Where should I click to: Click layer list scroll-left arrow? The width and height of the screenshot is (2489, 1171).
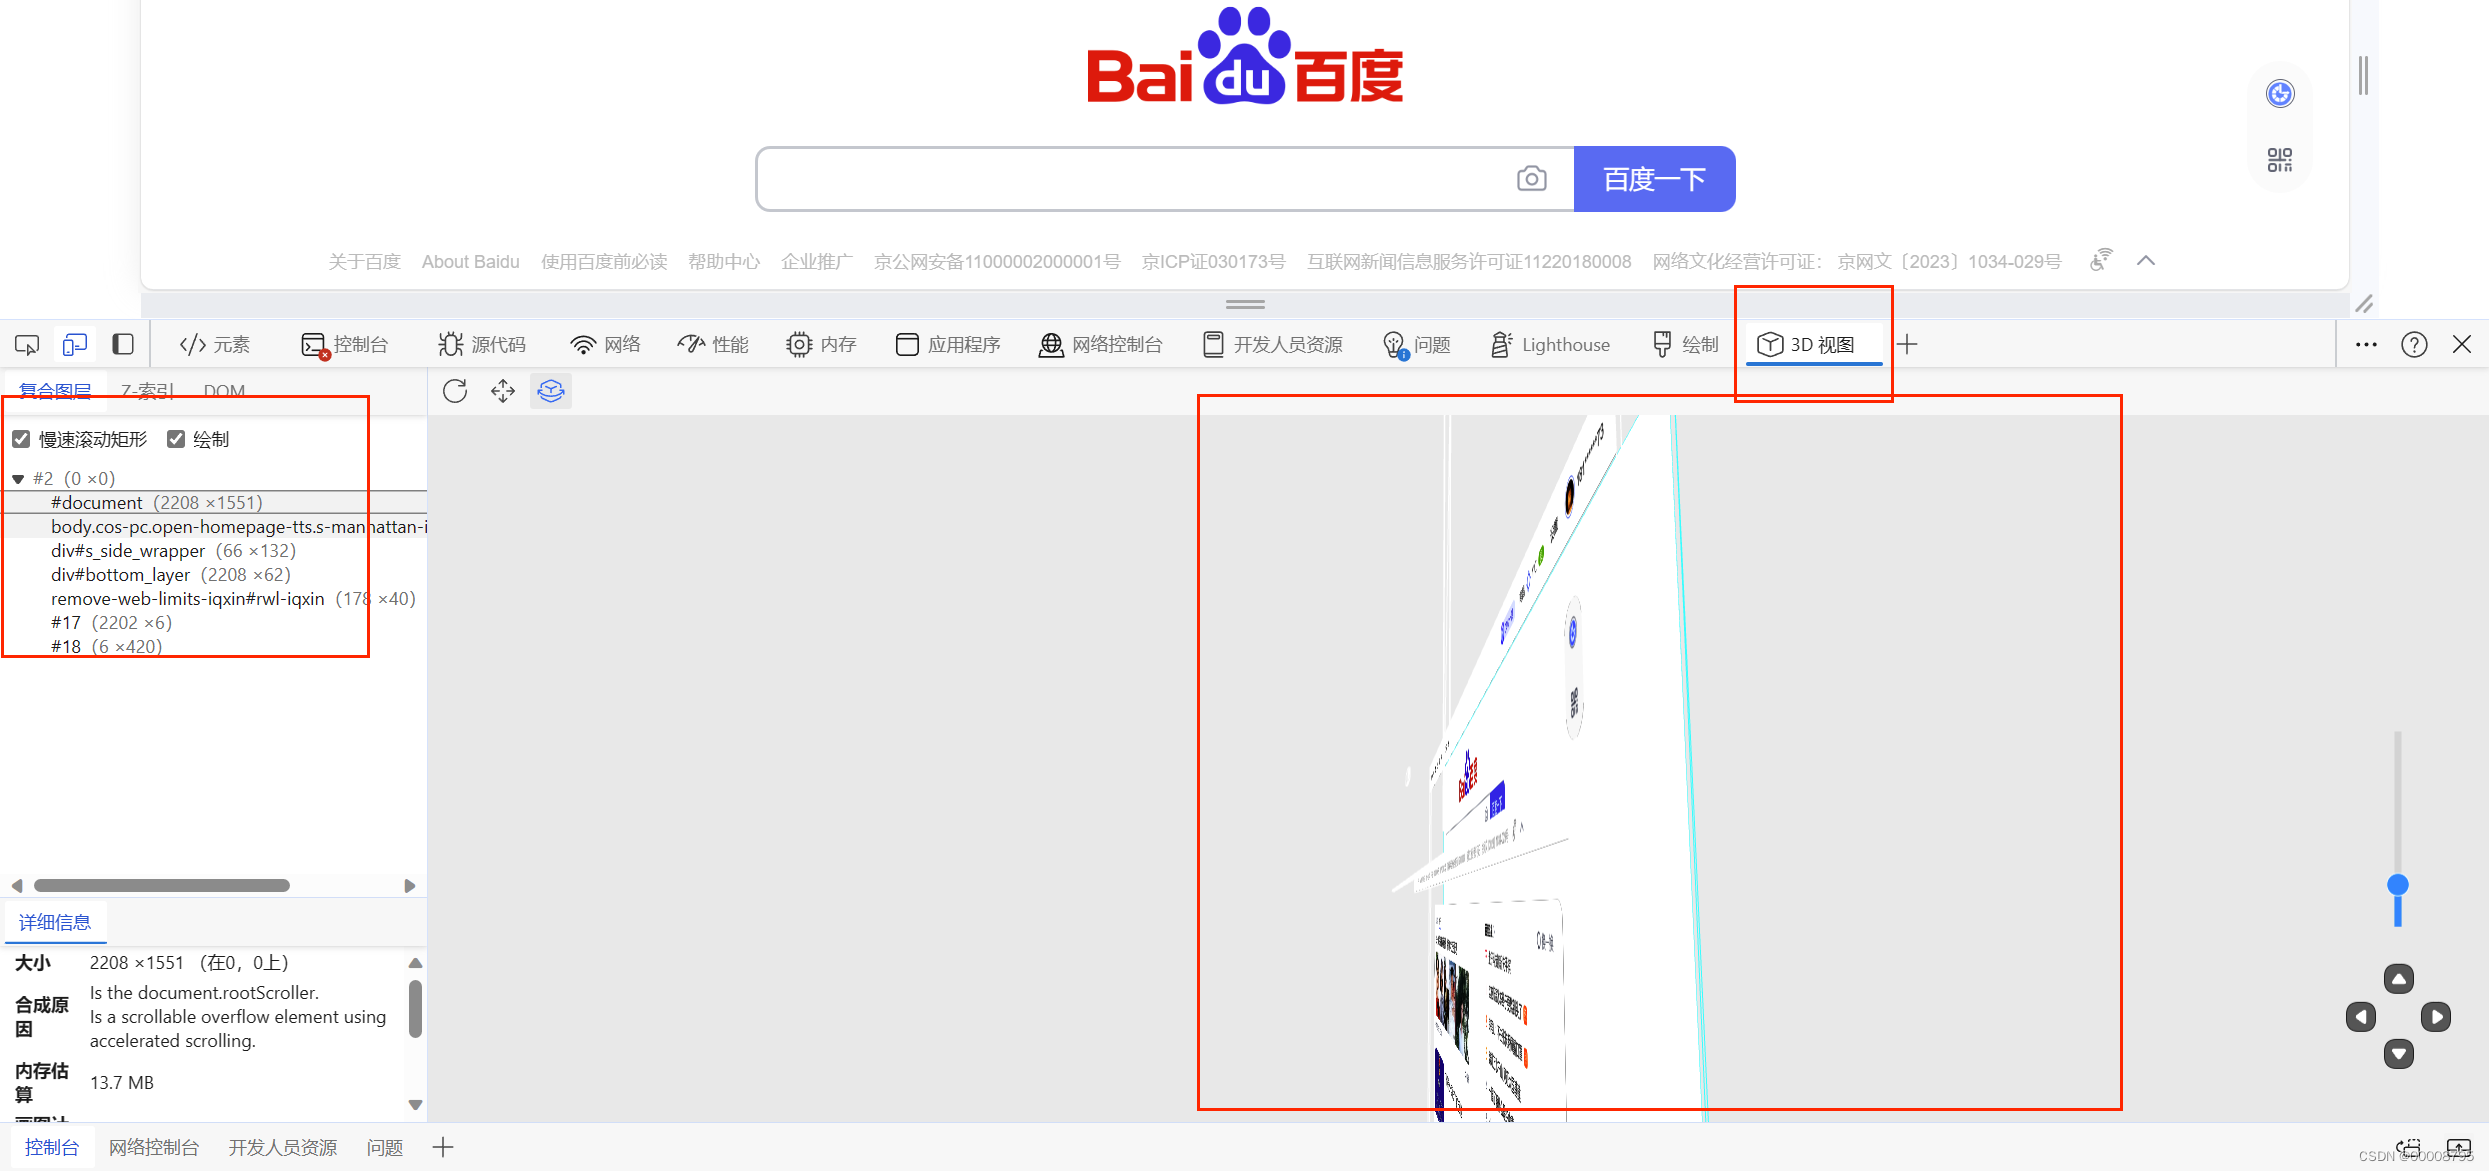point(17,886)
